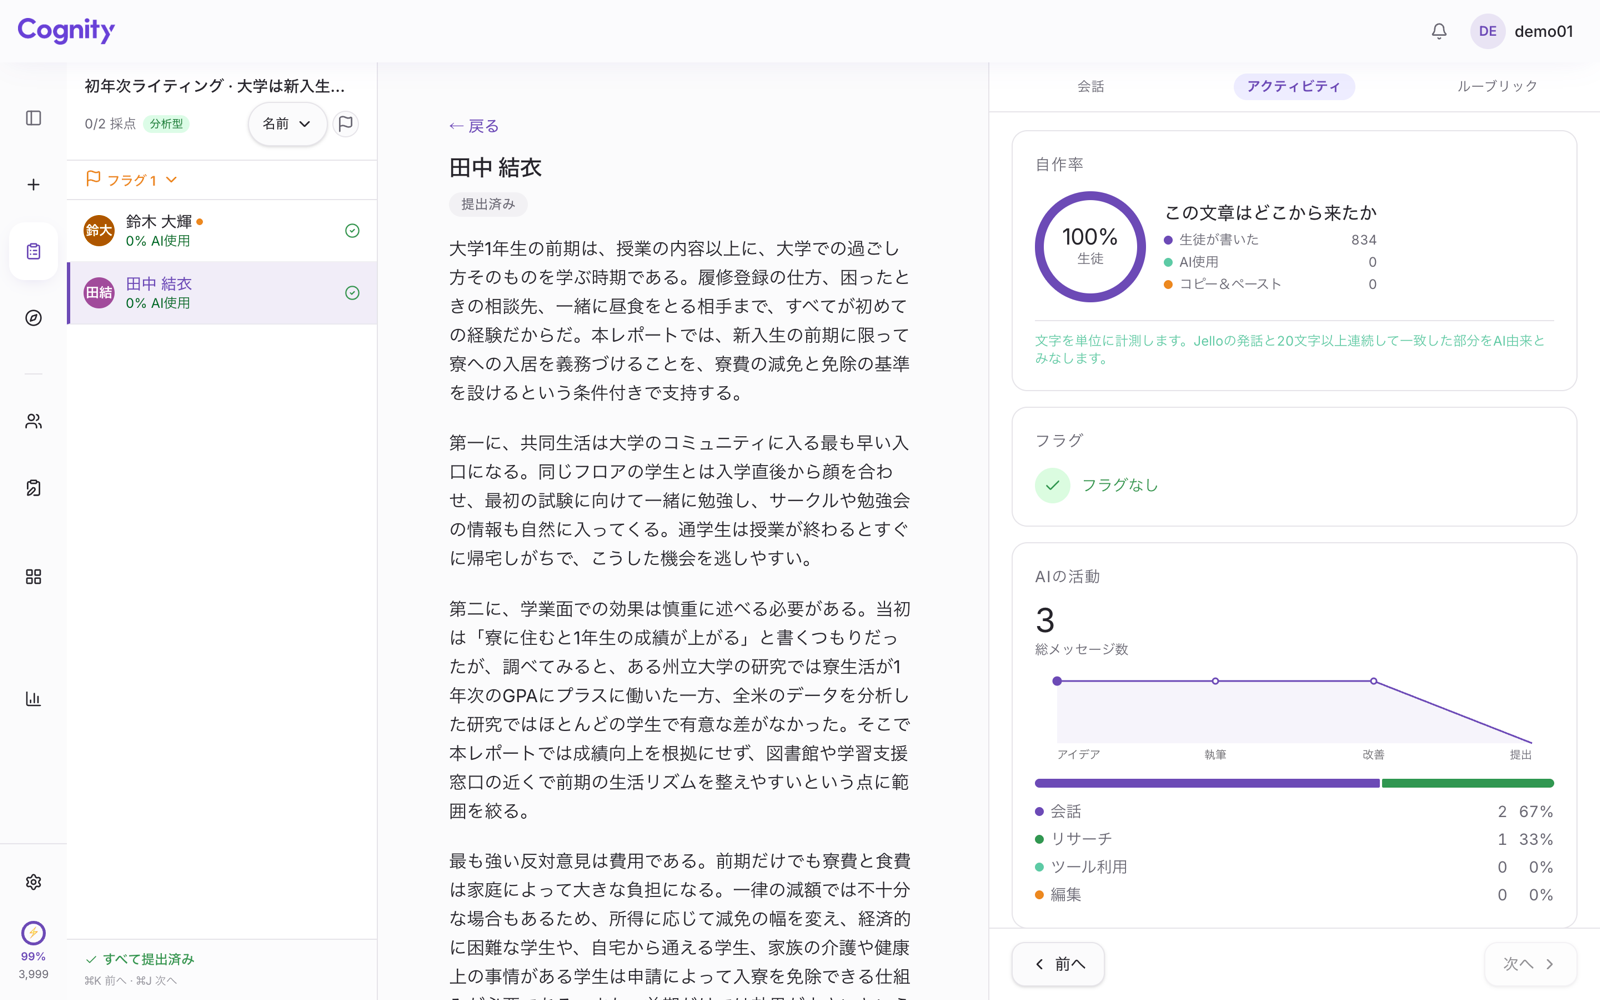Click the フラグなし status text
1600x1000 pixels.
click(x=1120, y=485)
